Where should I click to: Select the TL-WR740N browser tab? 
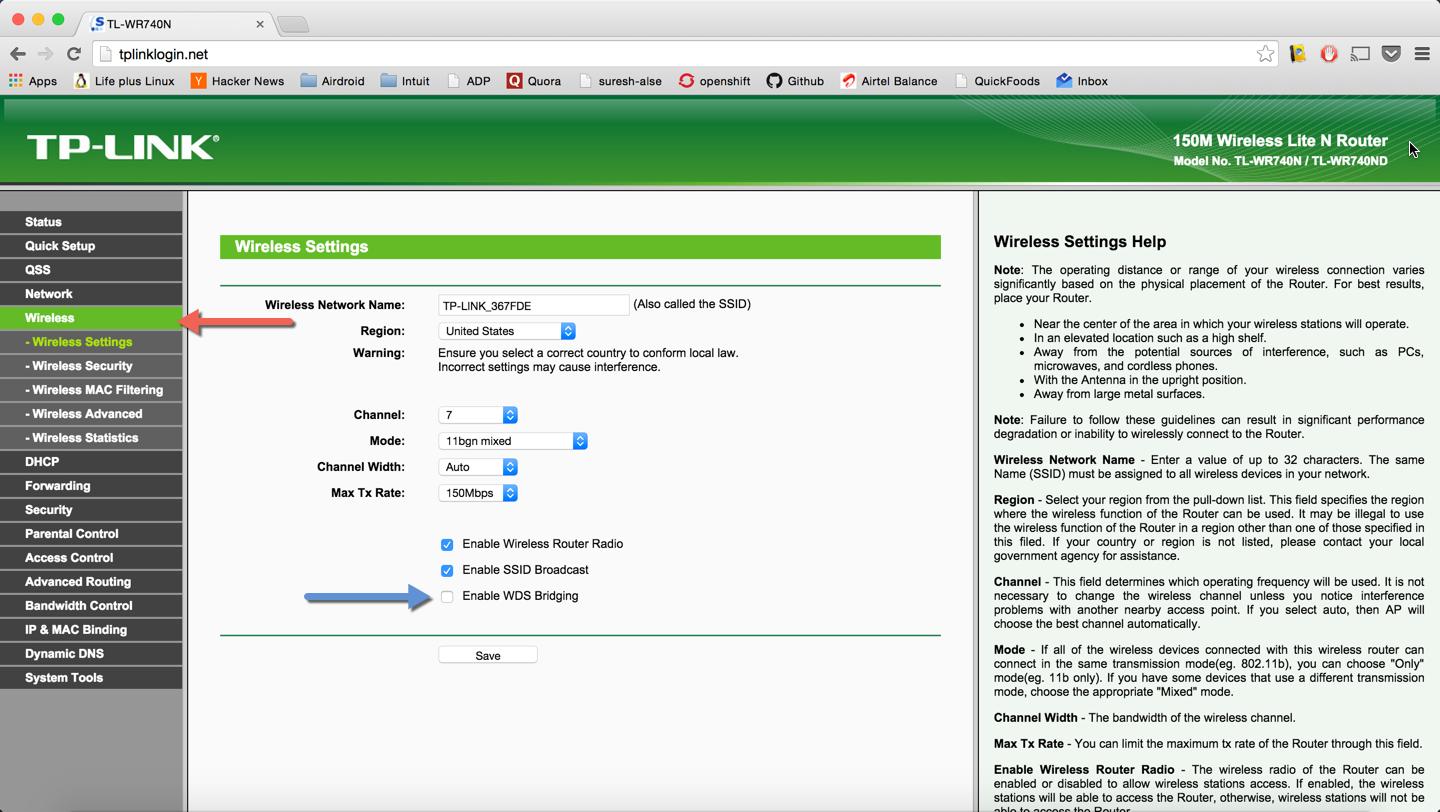[x=175, y=24]
